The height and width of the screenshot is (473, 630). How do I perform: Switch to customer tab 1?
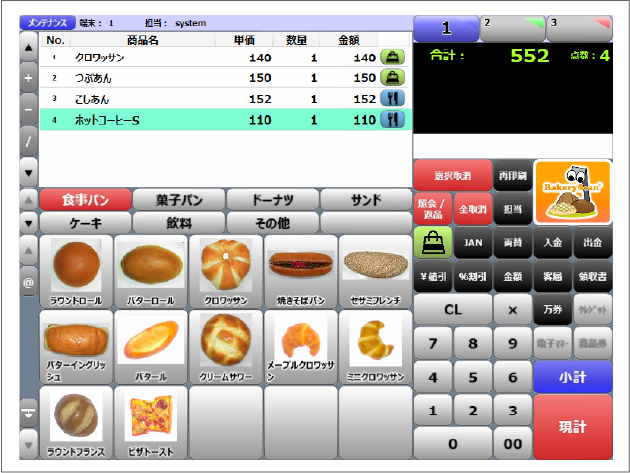click(446, 29)
